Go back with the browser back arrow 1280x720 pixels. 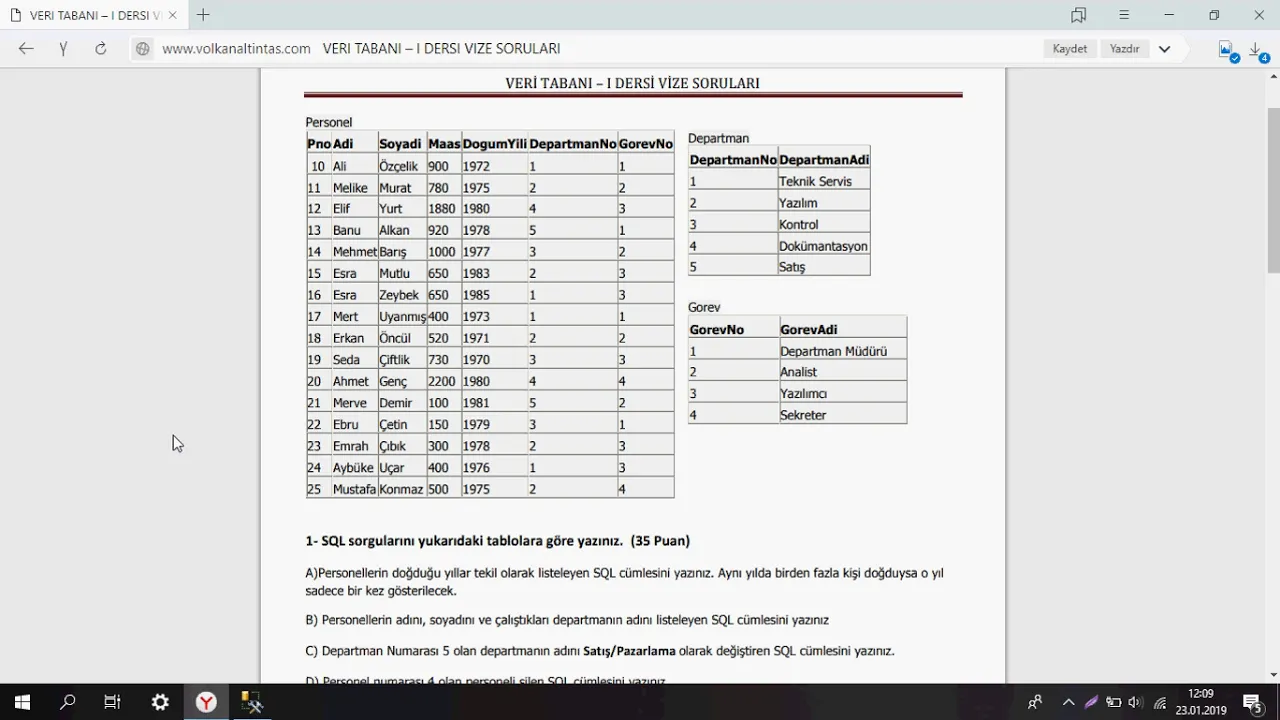[26, 48]
